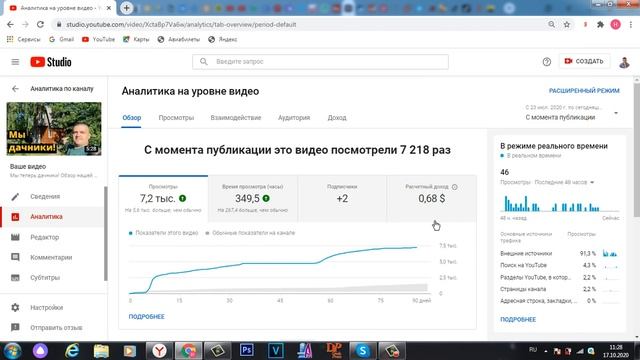Click the browser forward arrow

(25, 24)
